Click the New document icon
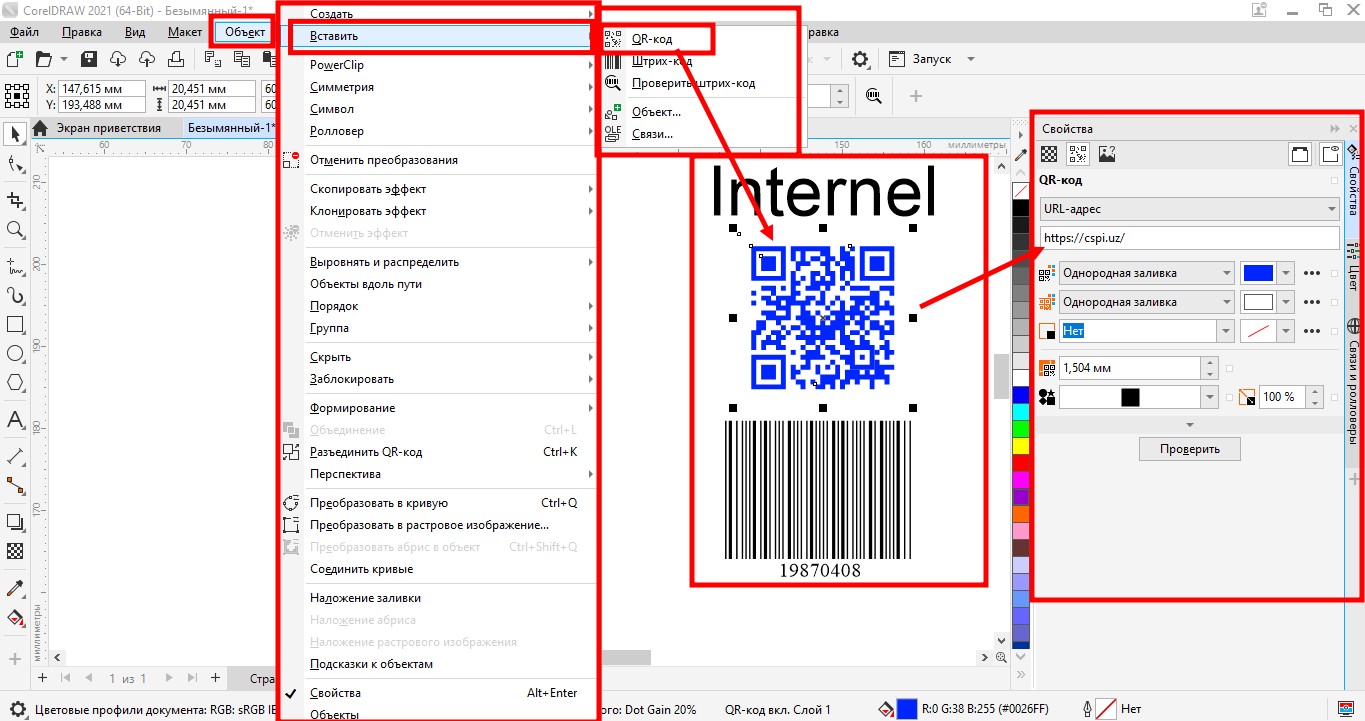The image size is (1365, 721). point(15,59)
